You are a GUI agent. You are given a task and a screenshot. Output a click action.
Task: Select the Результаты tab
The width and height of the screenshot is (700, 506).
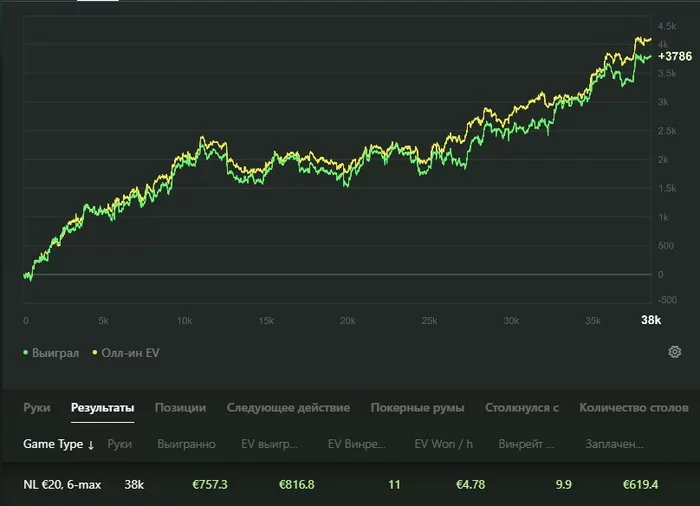pyautogui.click(x=102, y=408)
